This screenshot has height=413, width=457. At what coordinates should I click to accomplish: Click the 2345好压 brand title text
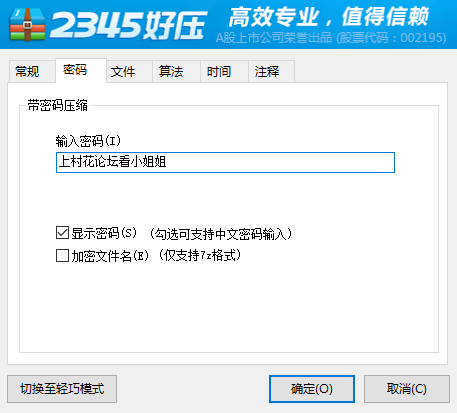point(128,25)
